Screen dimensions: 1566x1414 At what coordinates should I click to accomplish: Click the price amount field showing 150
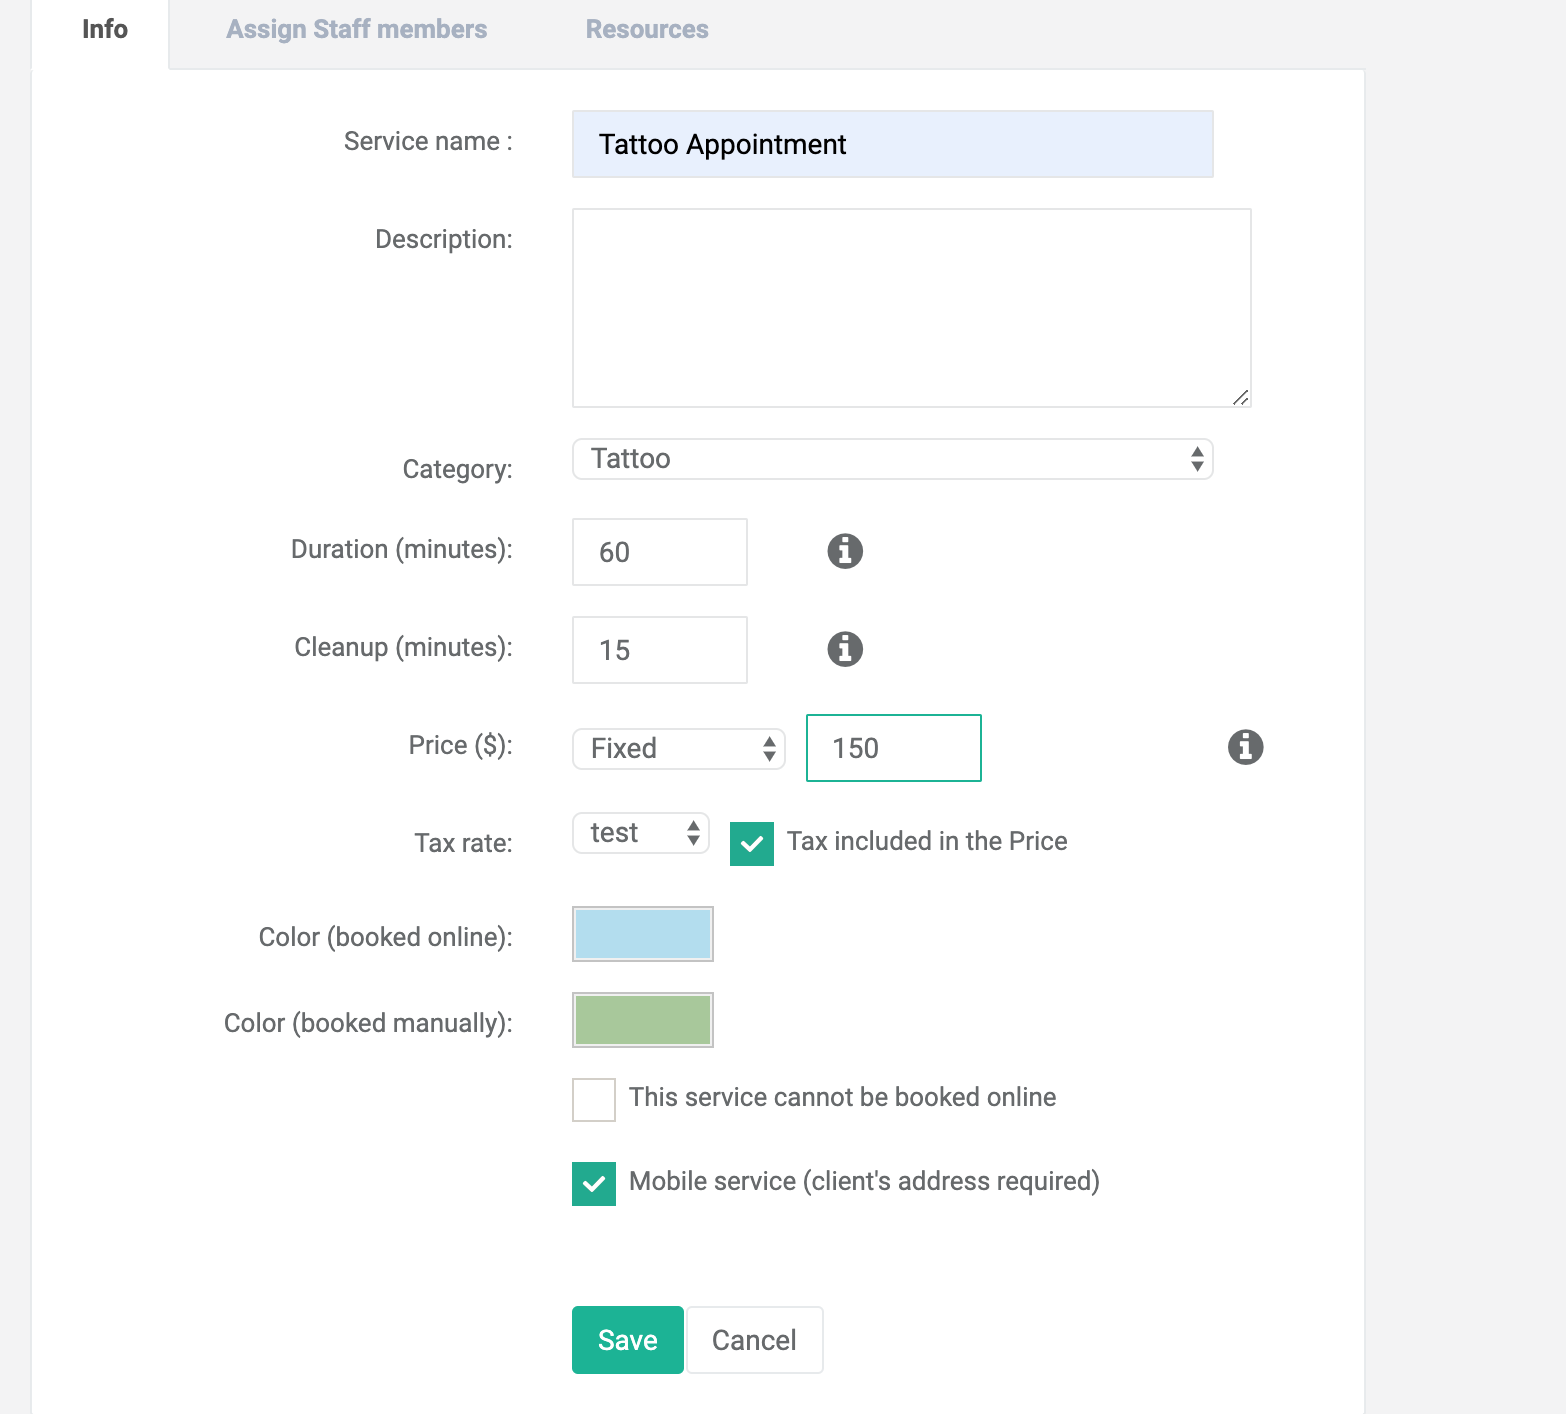(894, 748)
